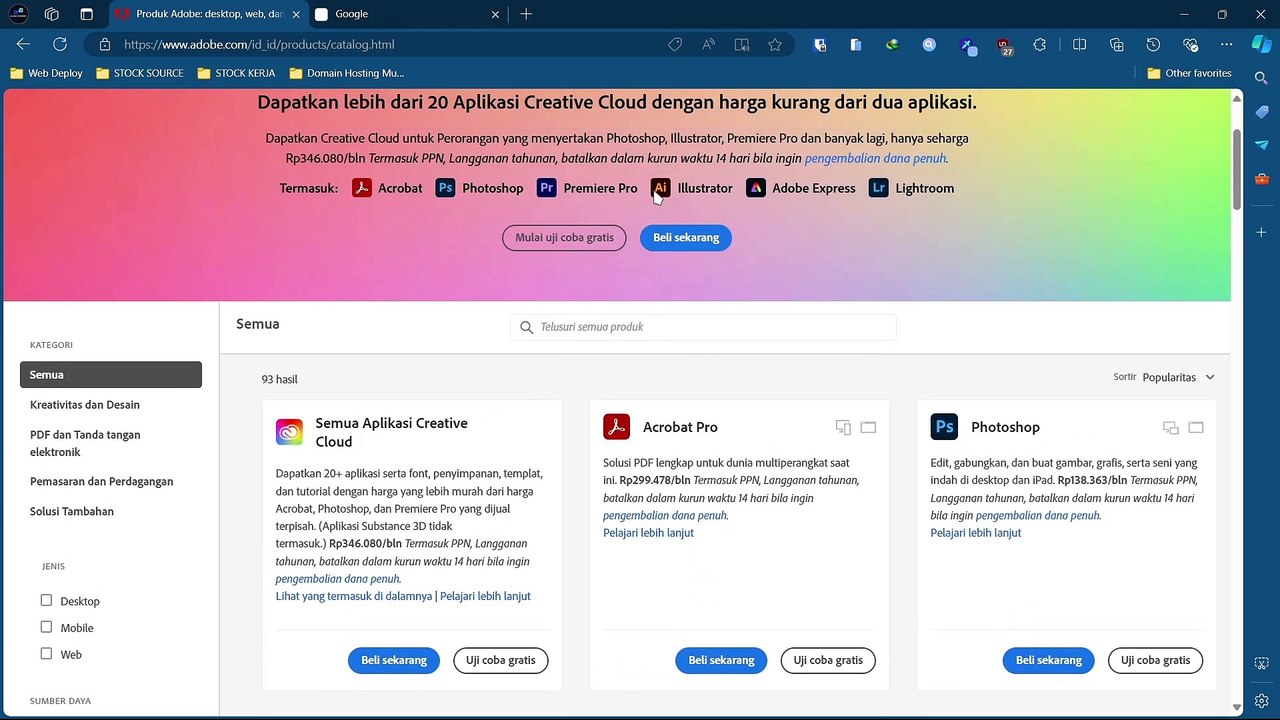Go back using the browser back arrow
Viewport: 1280px width, 720px height.
[23, 44]
